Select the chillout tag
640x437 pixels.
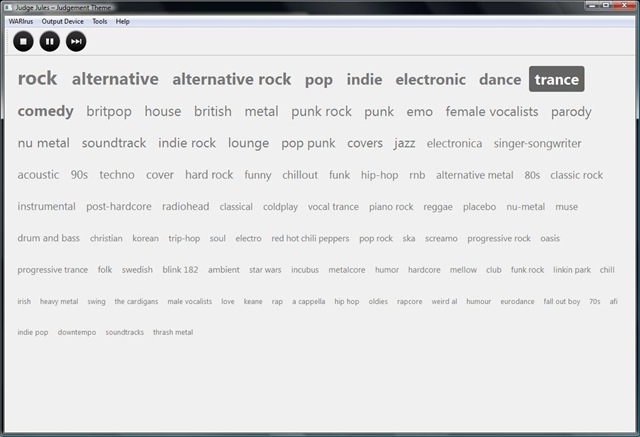click(x=300, y=175)
